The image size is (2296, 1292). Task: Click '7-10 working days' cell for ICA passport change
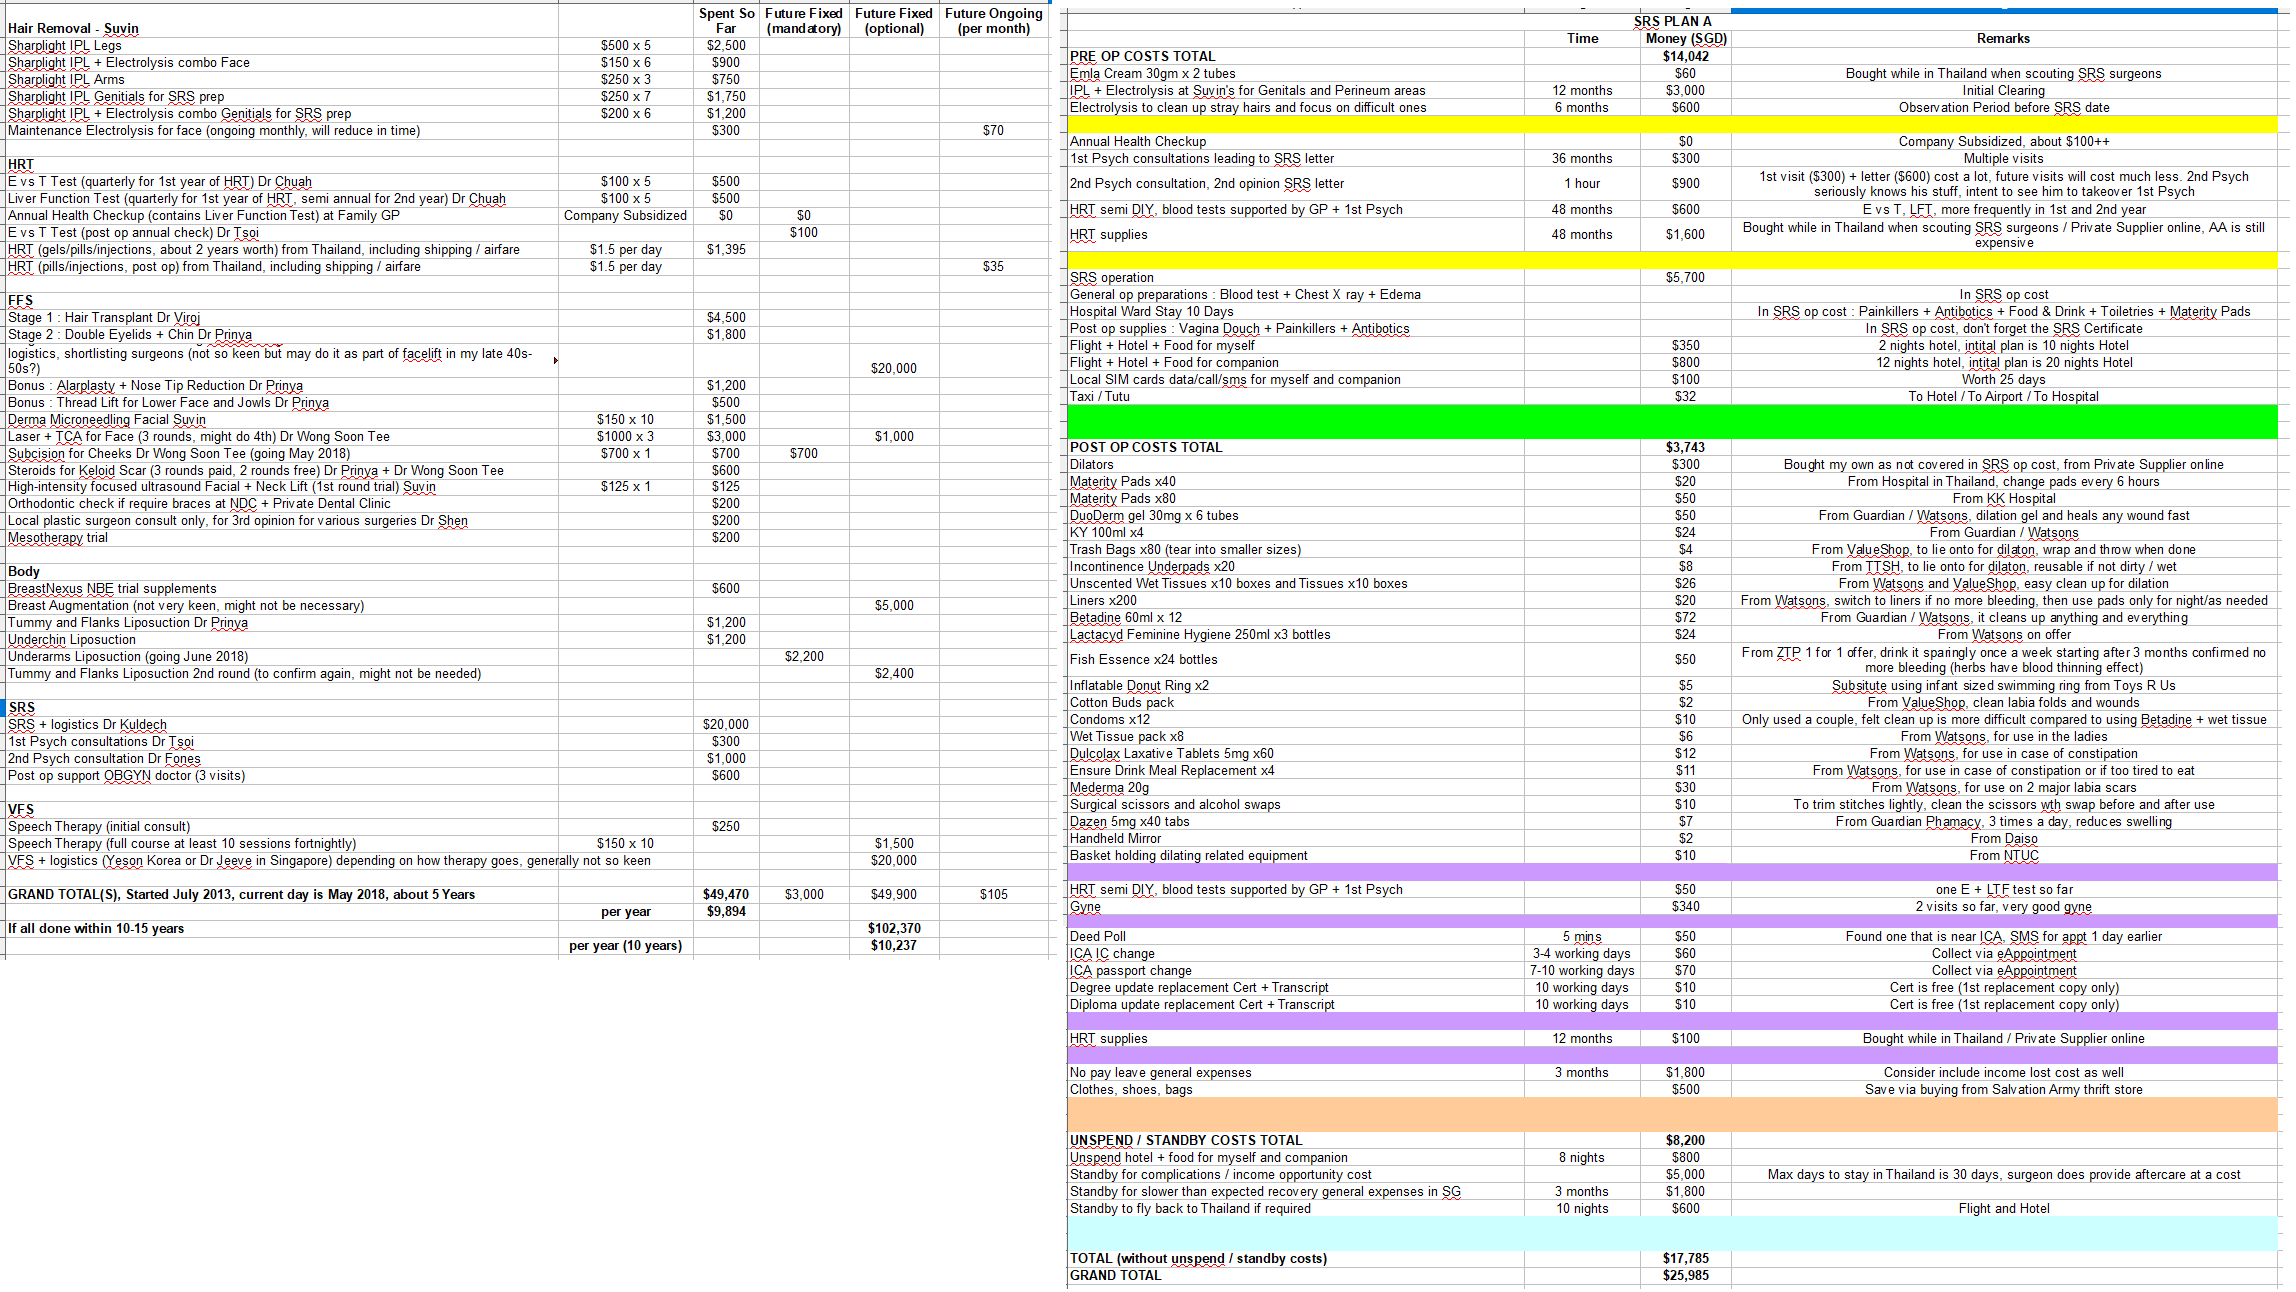tap(1582, 970)
